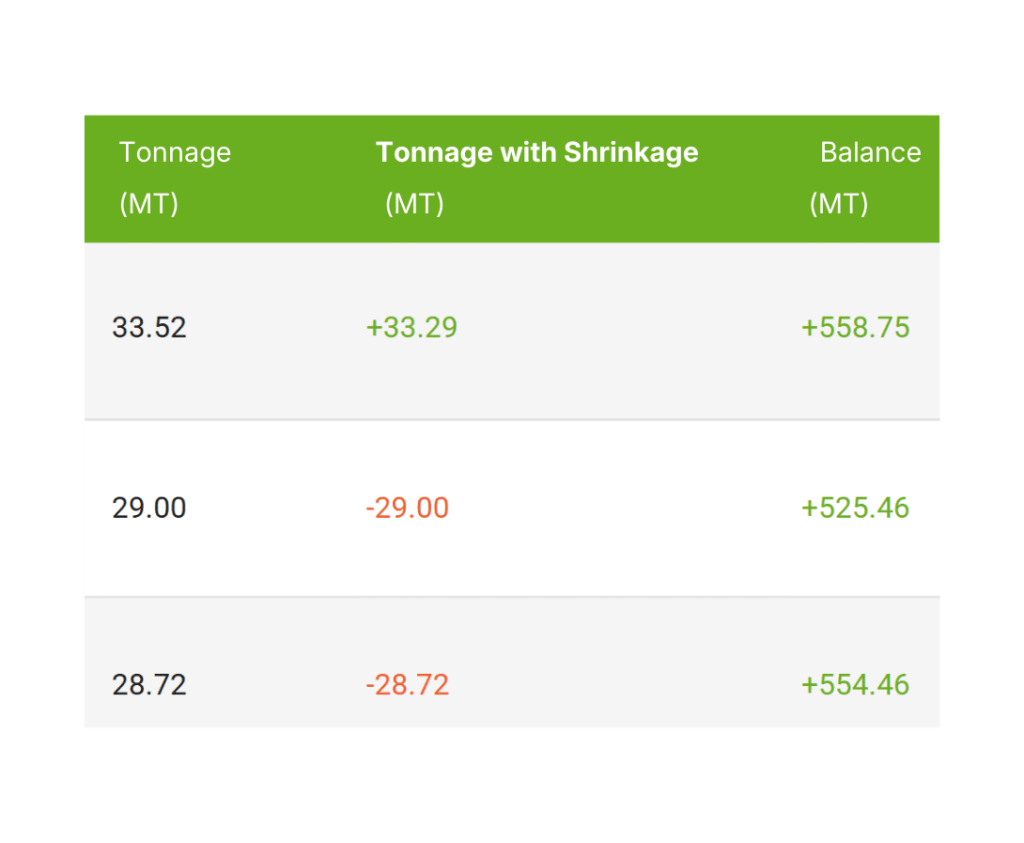Select the 33.52 tonnage cell
1024x843 pixels.
tap(149, 328)
